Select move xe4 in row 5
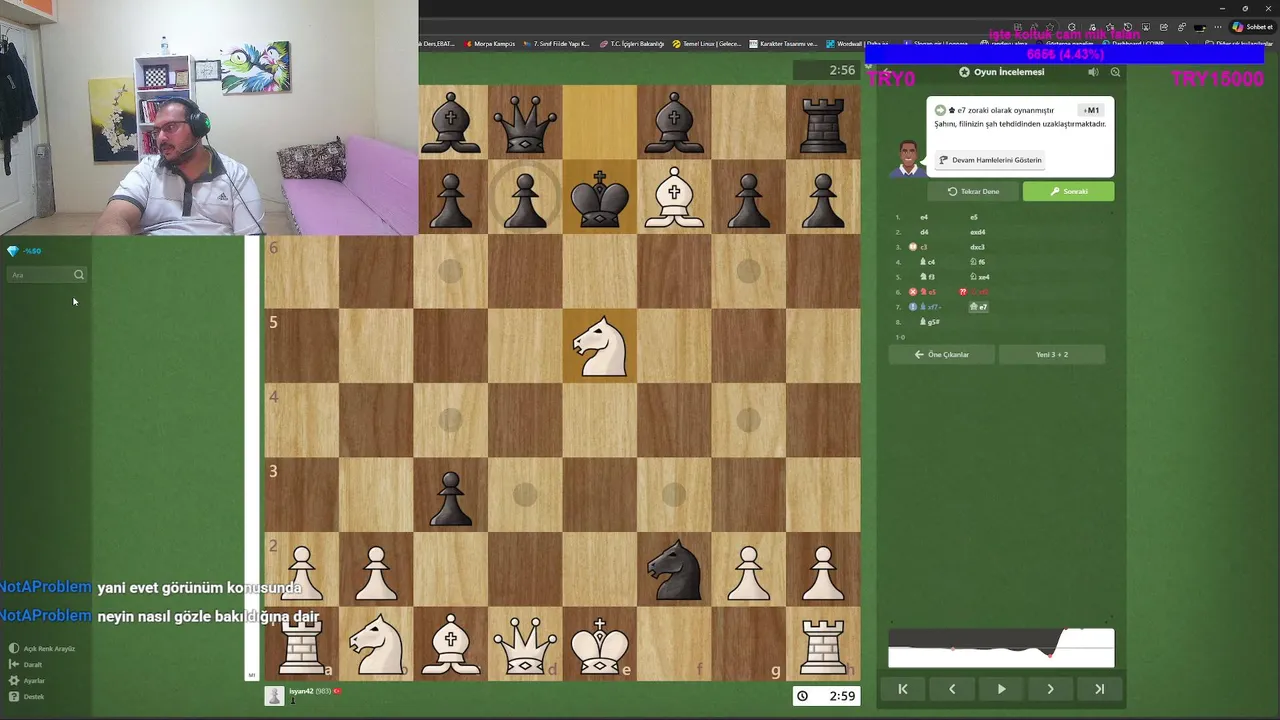Screen dimensions: 1280x720 (980, 277)
